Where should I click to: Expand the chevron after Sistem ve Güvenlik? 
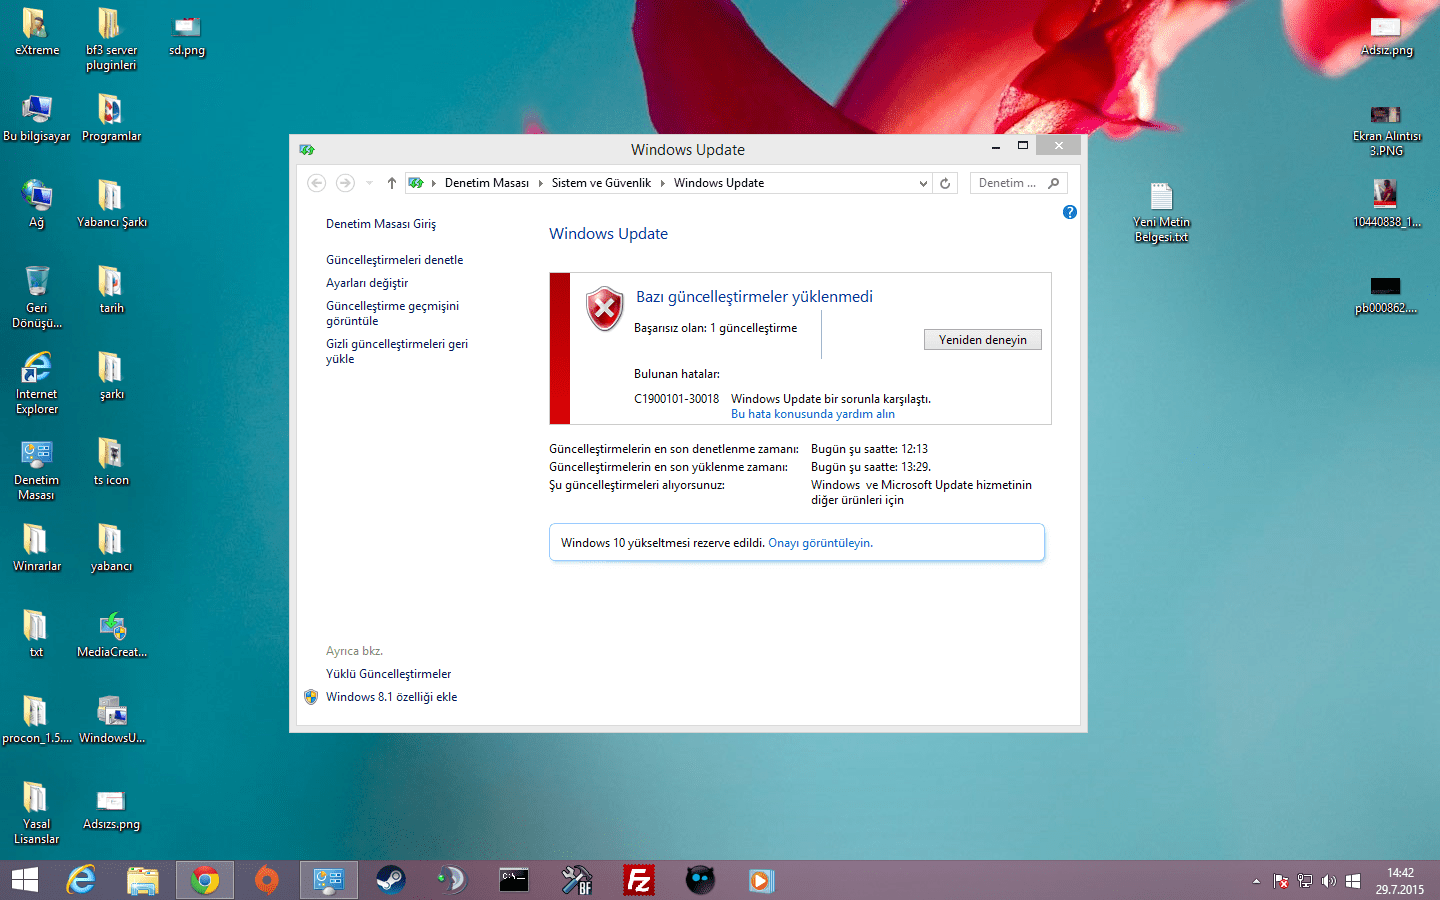point(662,183)
